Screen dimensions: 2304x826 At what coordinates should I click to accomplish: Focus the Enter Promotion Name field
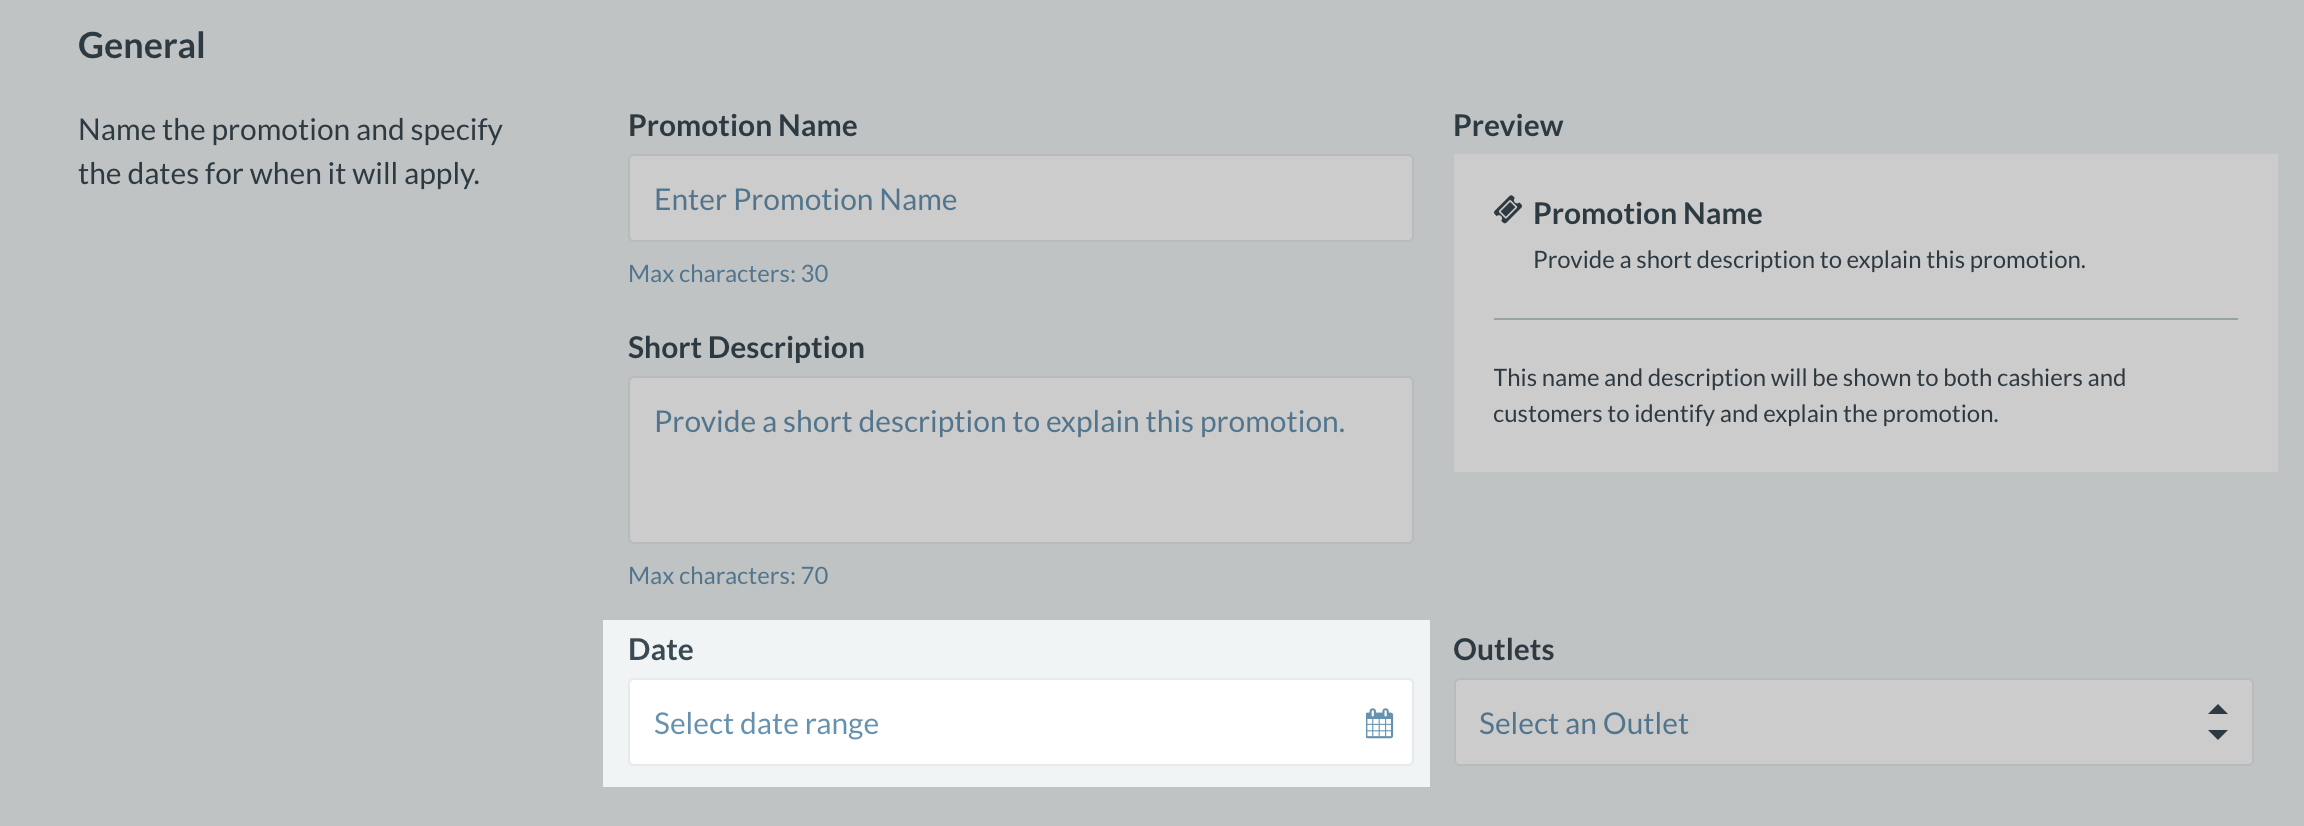1020,198
